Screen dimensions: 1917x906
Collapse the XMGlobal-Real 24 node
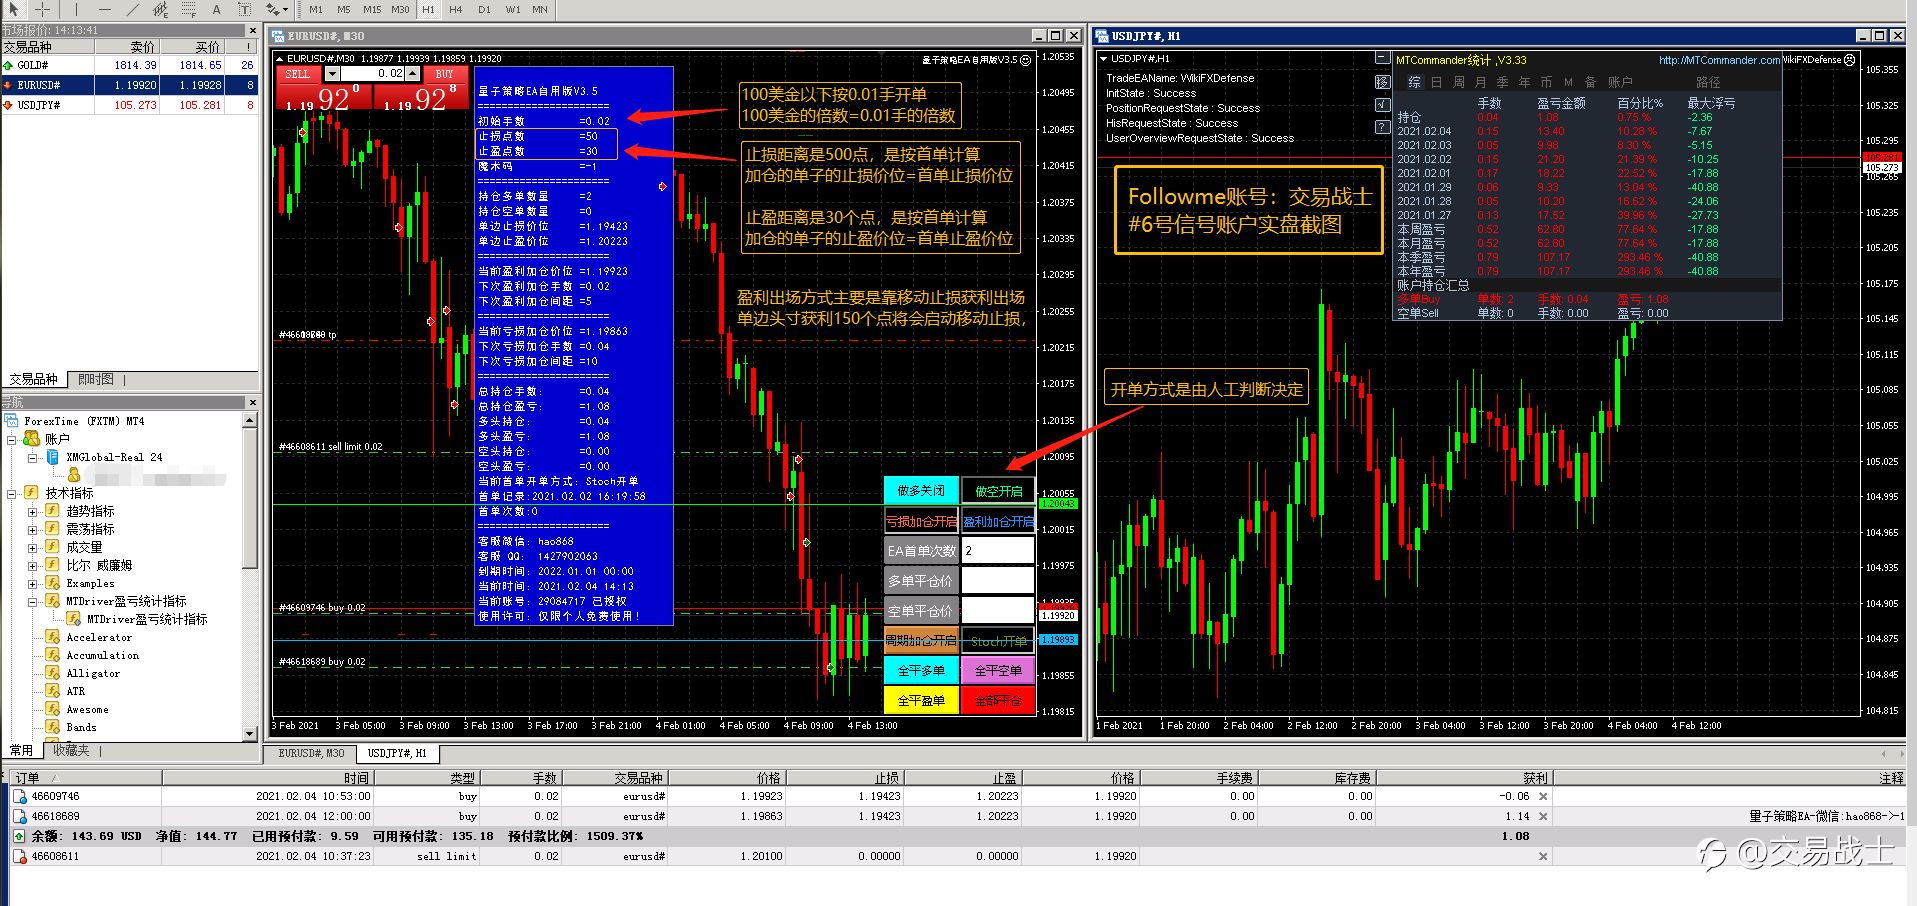[x=32, y=457]
